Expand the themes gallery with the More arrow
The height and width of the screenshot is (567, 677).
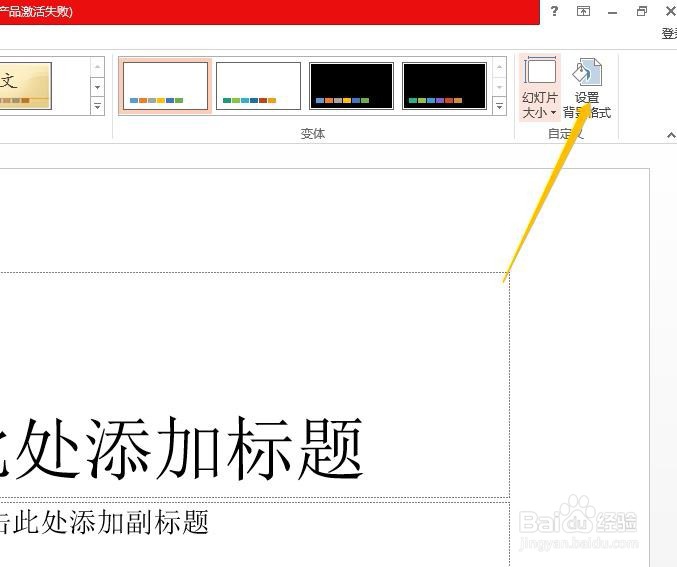point(97,106)
